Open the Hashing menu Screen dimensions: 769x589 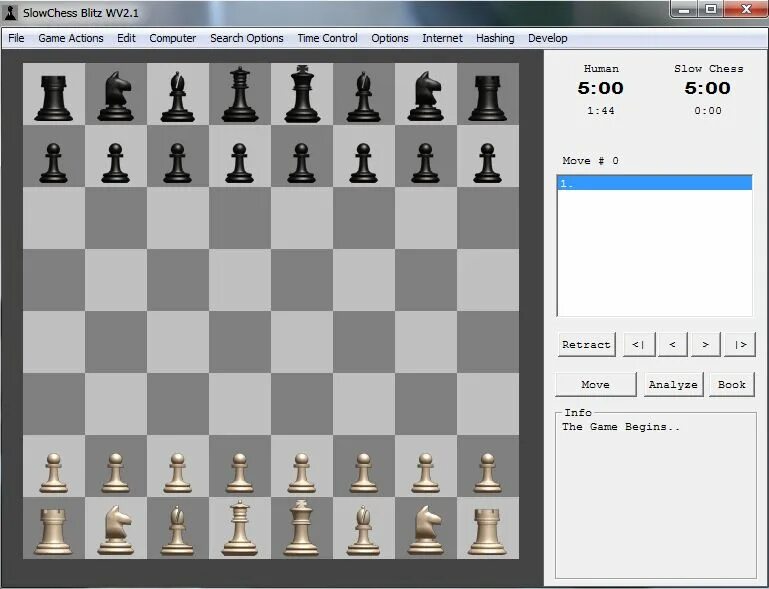[x=495, y=38]
